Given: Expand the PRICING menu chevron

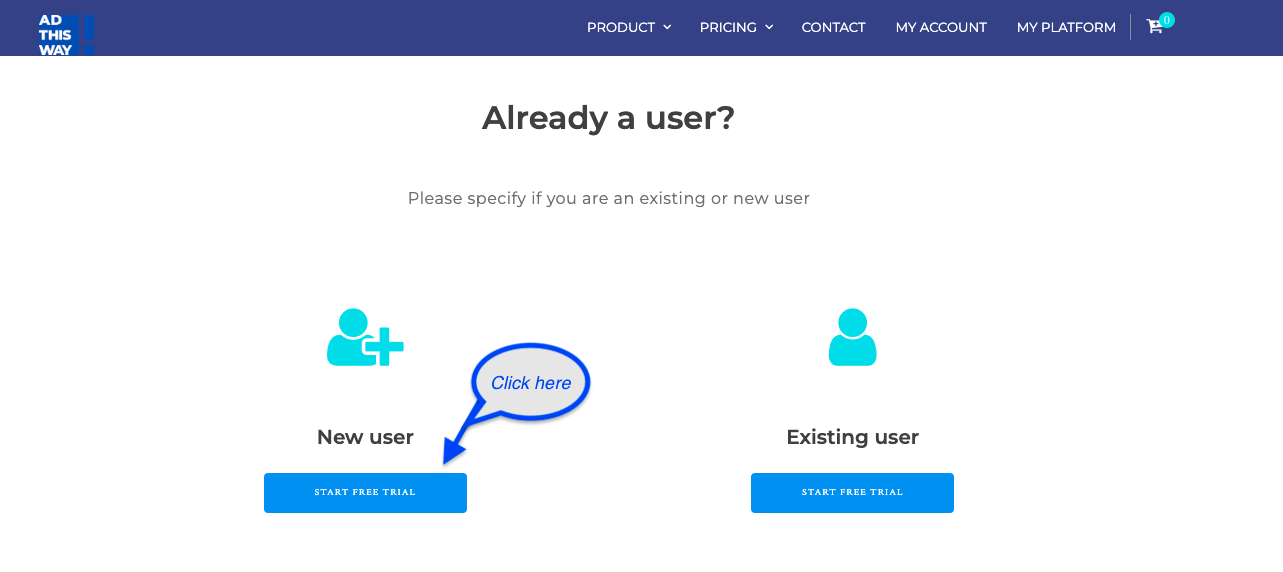Looking at the screenshot, I should coord(769,27).
